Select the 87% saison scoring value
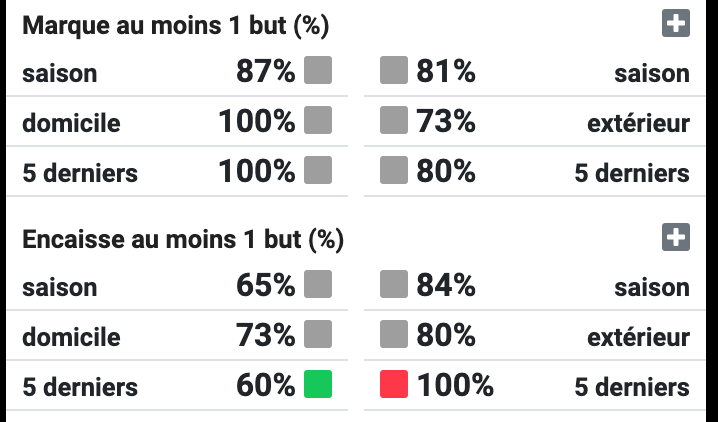Image resolution: width=718 pixels, height=422 pixels. coord(266,71)
